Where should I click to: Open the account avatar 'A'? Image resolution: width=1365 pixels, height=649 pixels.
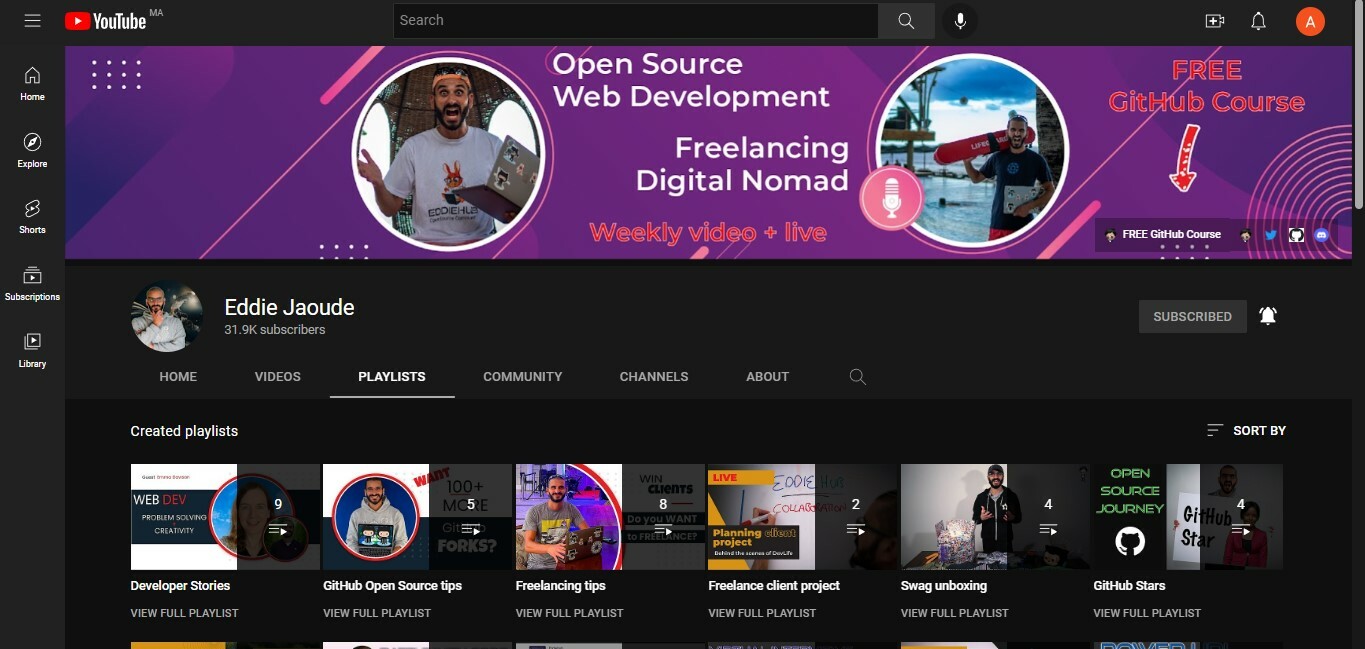[x=1310, y=21]
